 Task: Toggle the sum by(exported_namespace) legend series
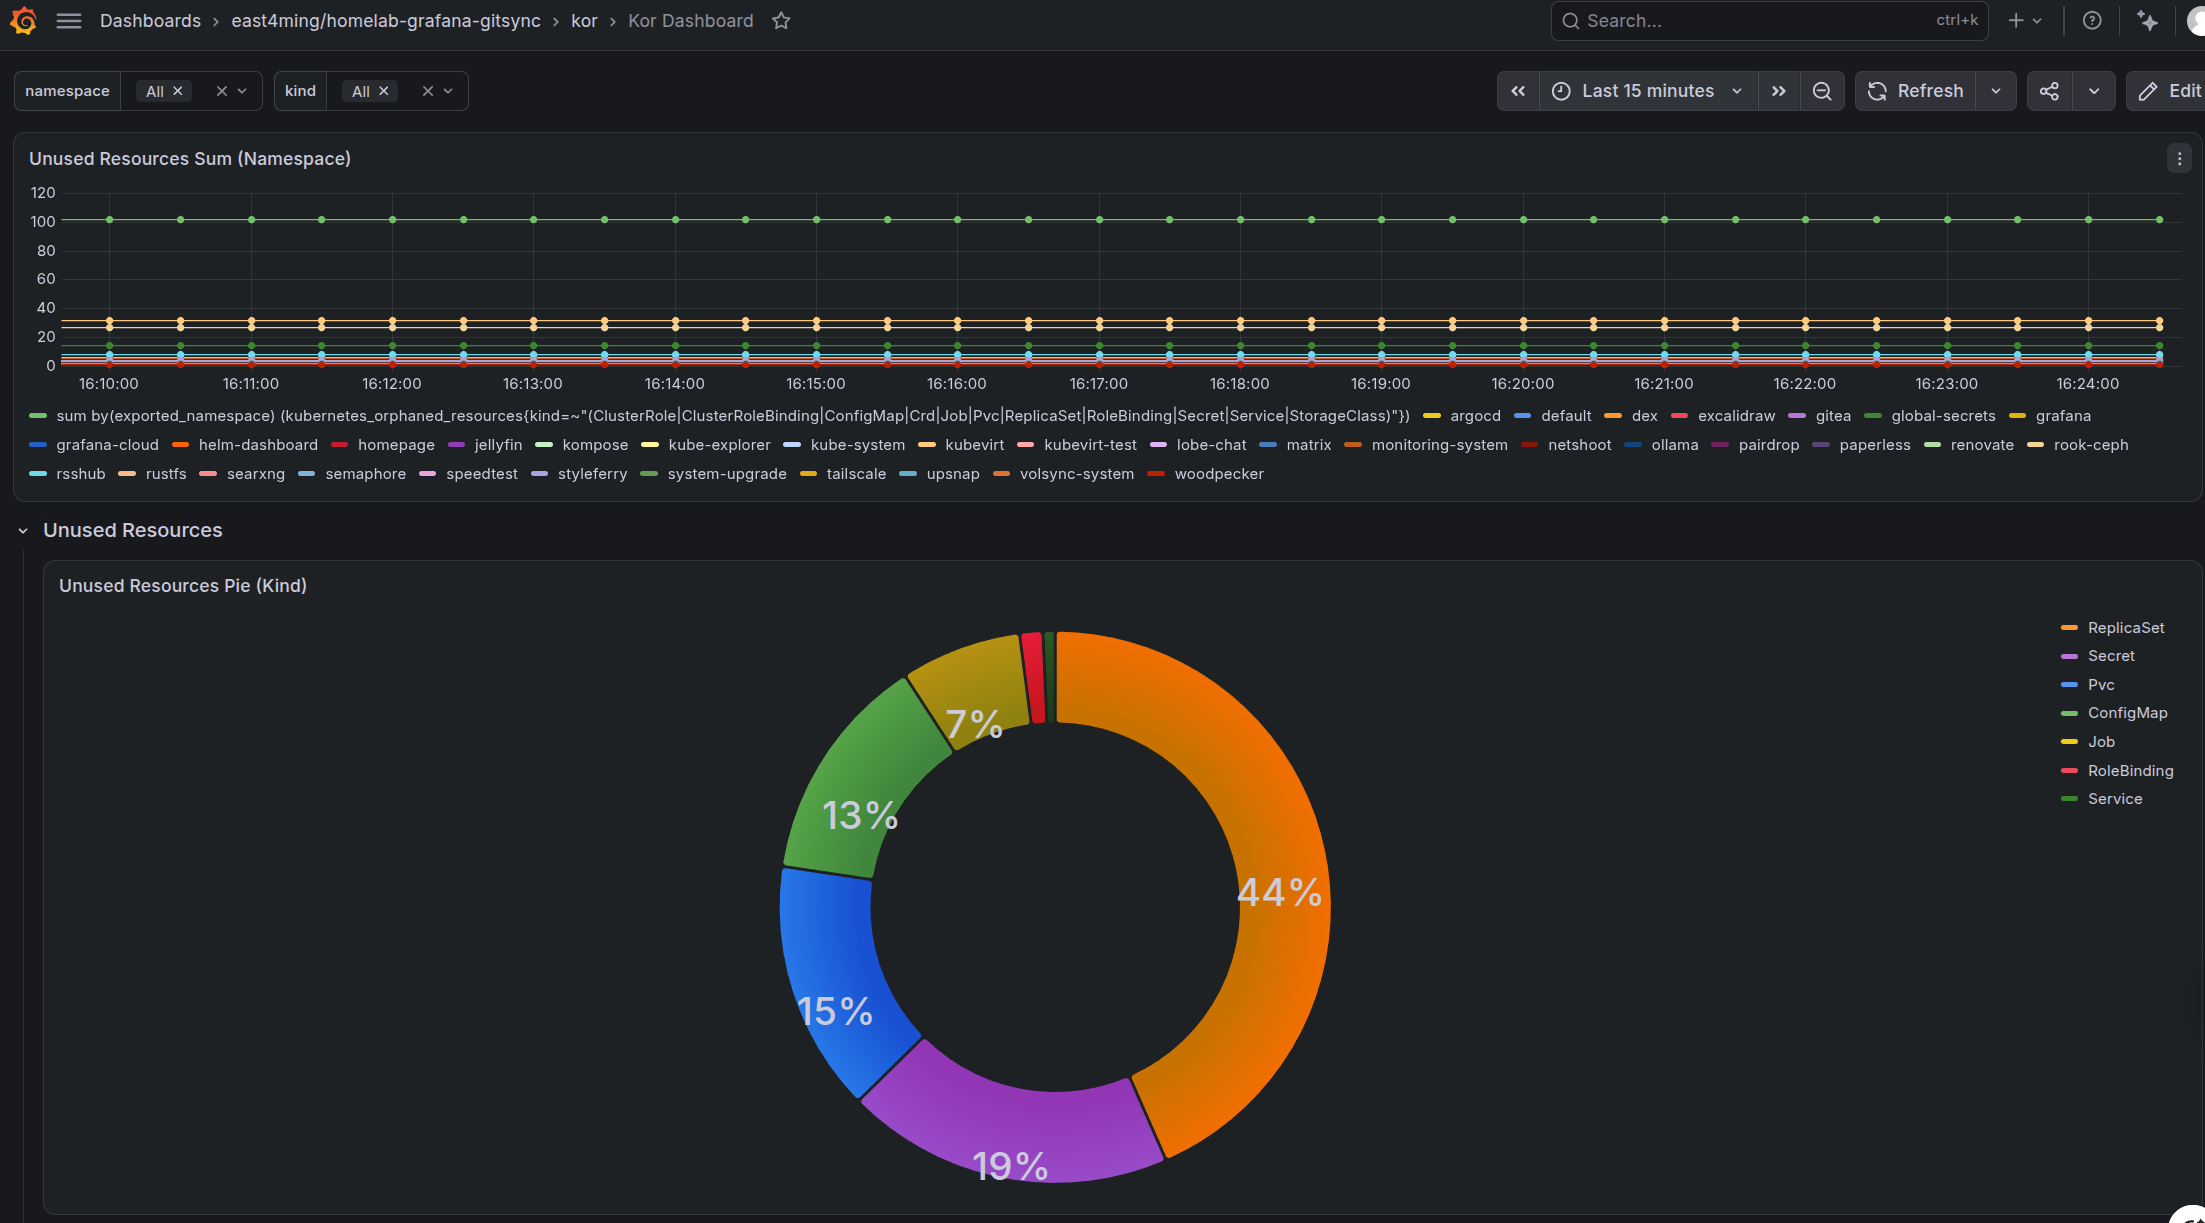click(733, 416)
